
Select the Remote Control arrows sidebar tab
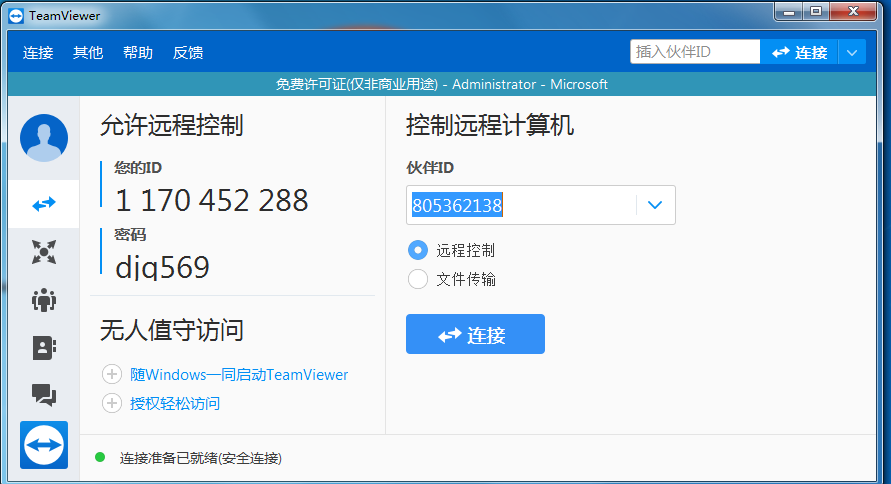click(x=44, y=204)
